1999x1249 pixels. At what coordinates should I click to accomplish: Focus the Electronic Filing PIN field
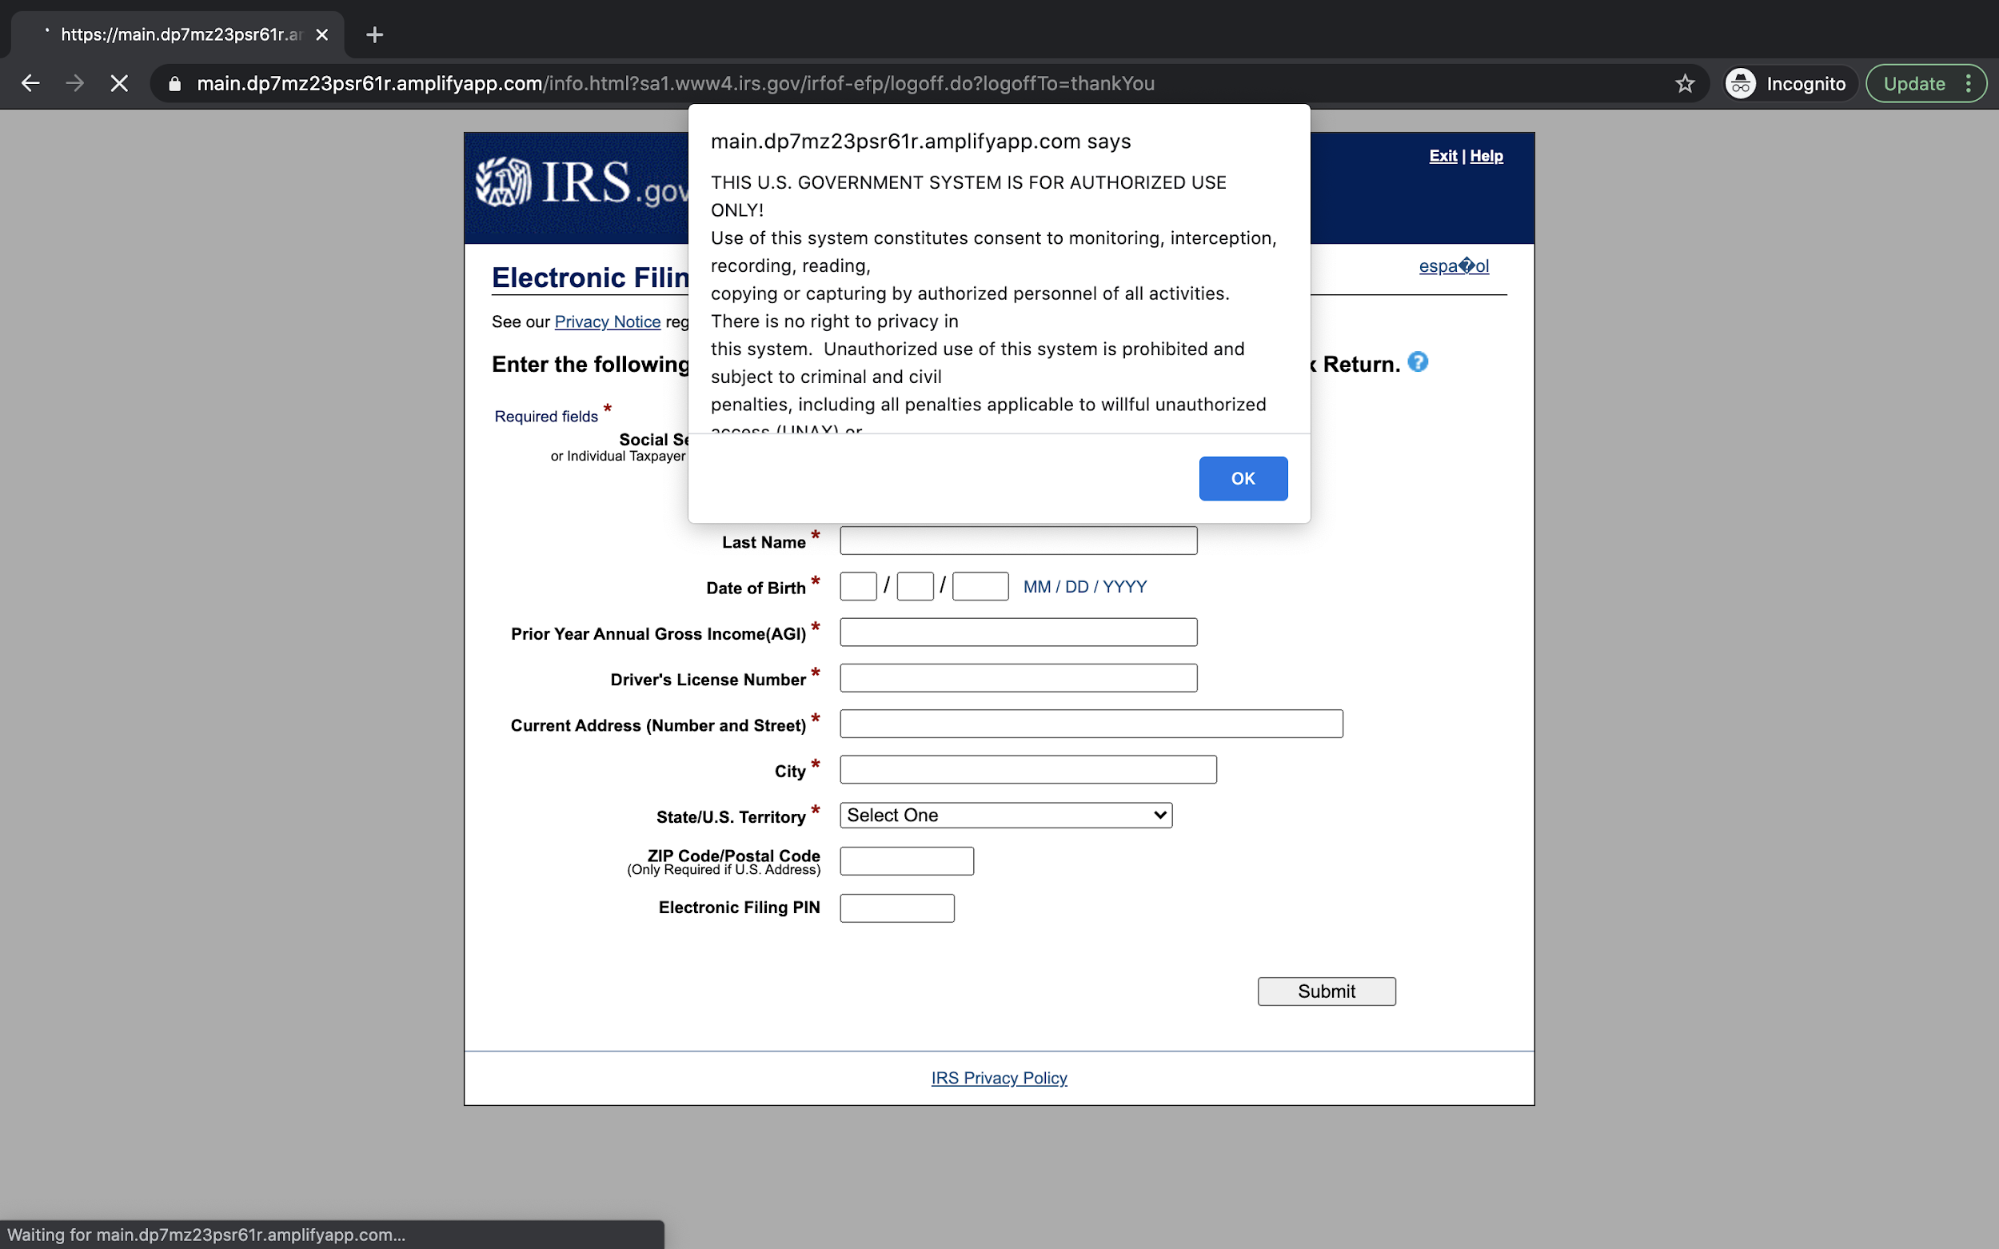click(897, 908)
